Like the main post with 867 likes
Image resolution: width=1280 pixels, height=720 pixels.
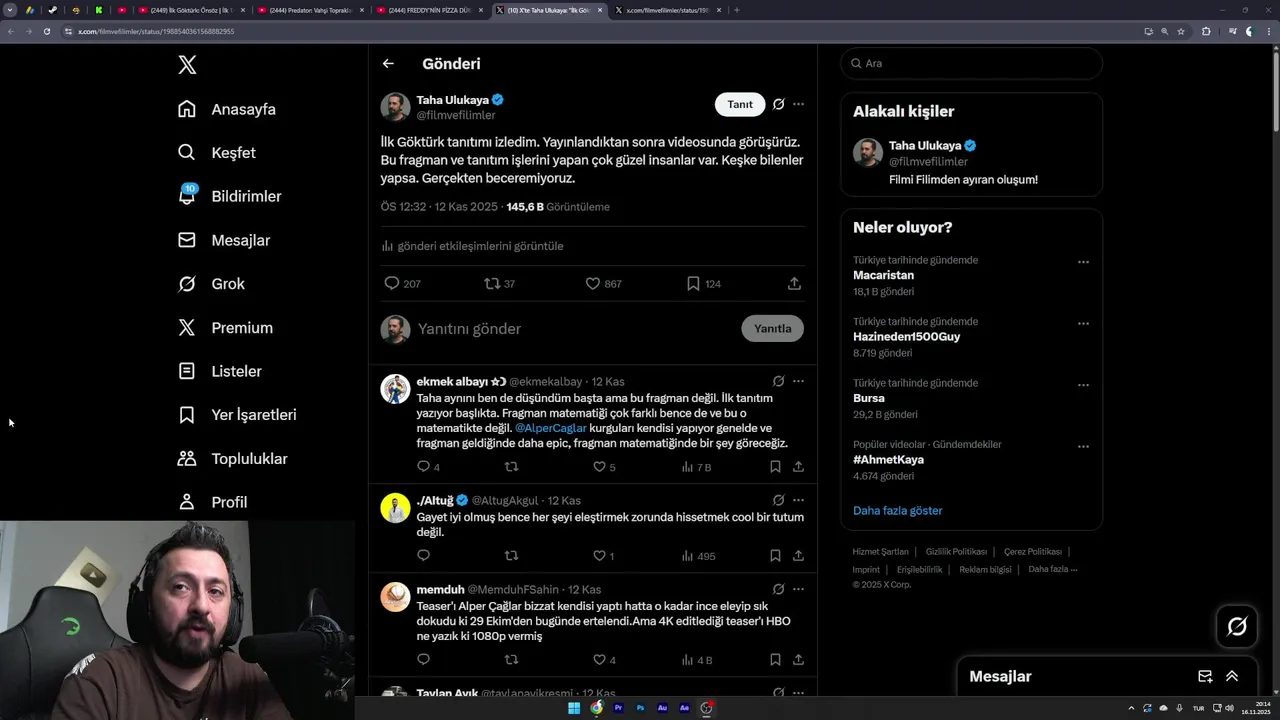coord(592,284)
